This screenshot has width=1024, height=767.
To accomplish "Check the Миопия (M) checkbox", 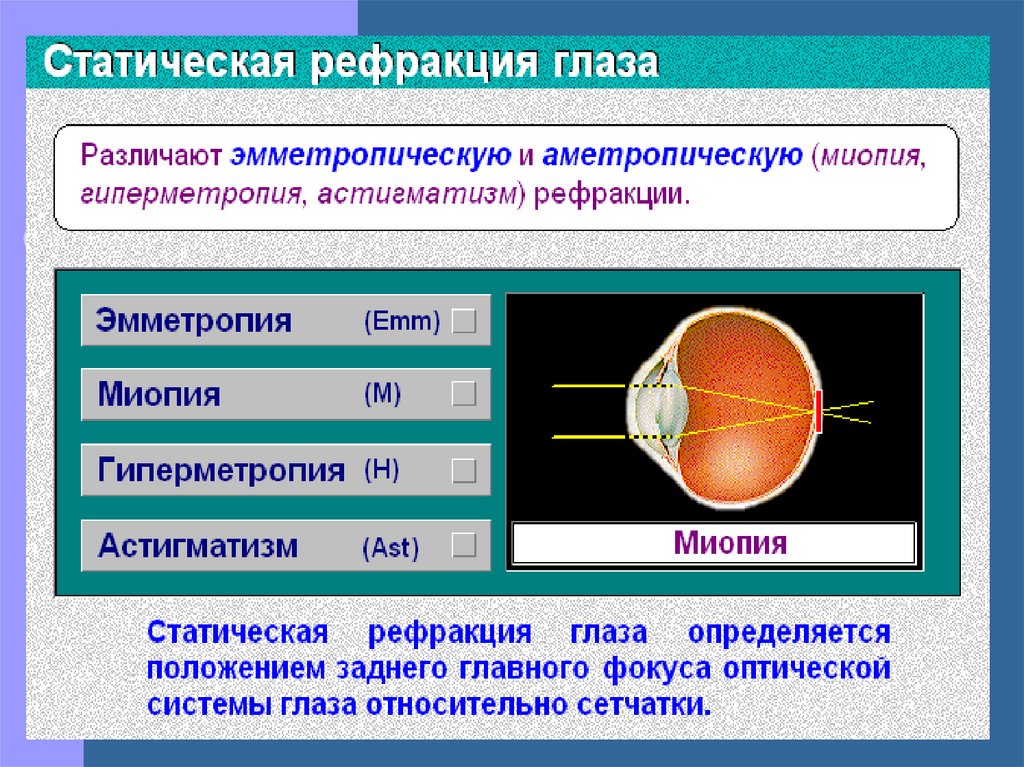I will coord(464,394).
